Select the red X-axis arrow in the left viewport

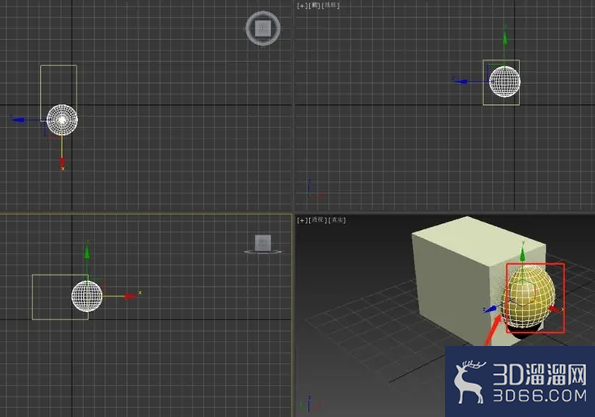tap(130, 296)
